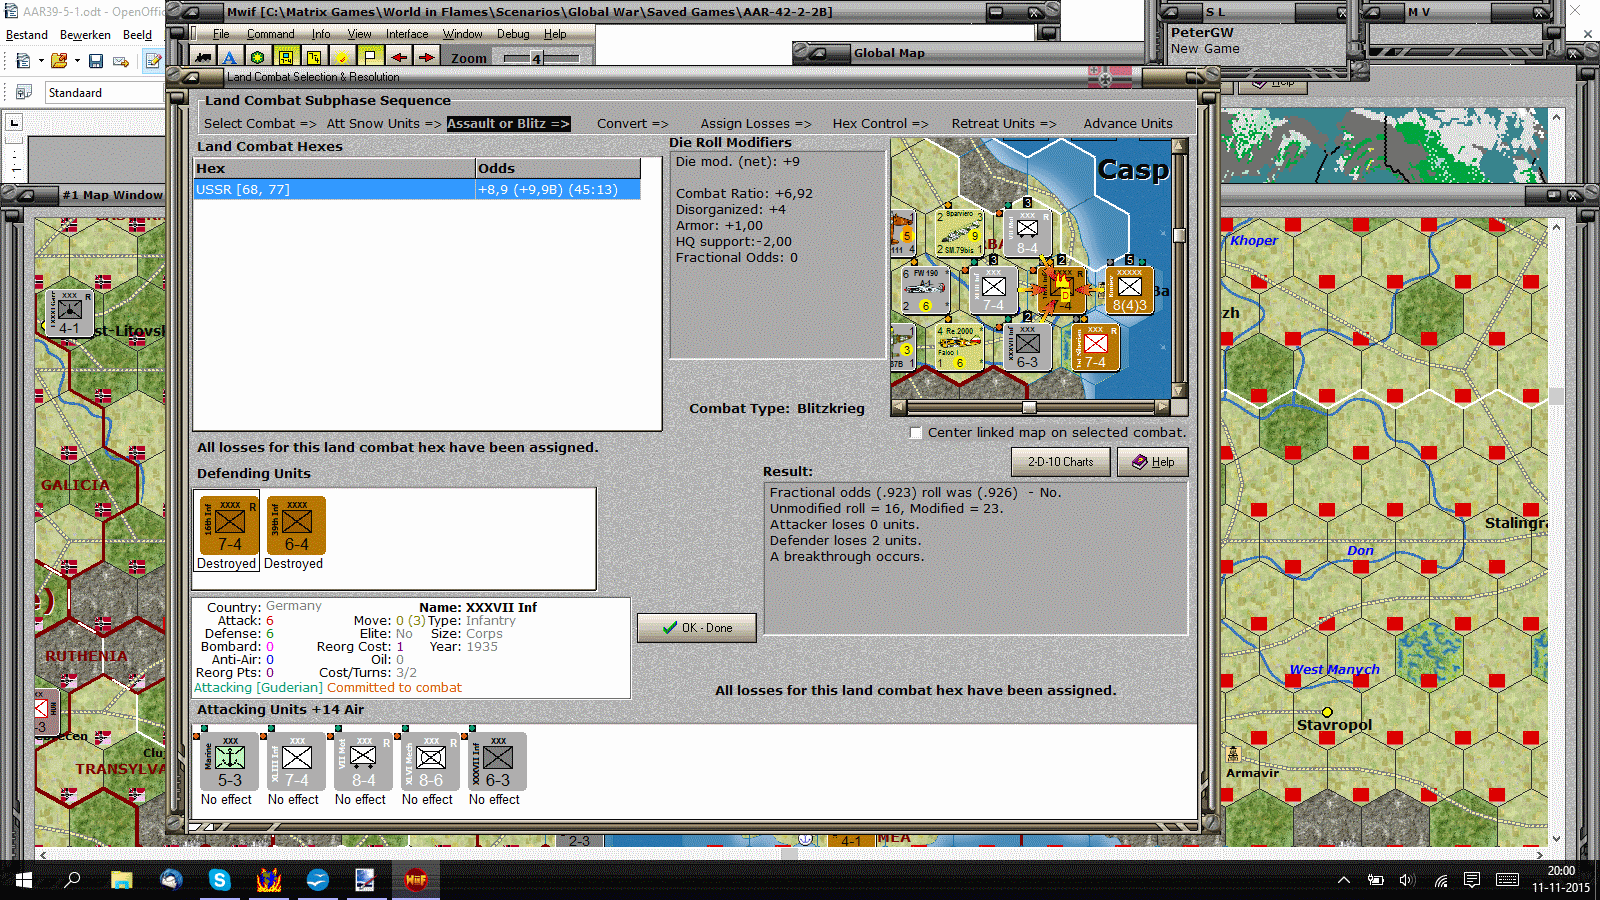Viewport: 1600px width, 900px height.
Task: Click the yellow stacked units toolbar icon
Action: [314, 58]
